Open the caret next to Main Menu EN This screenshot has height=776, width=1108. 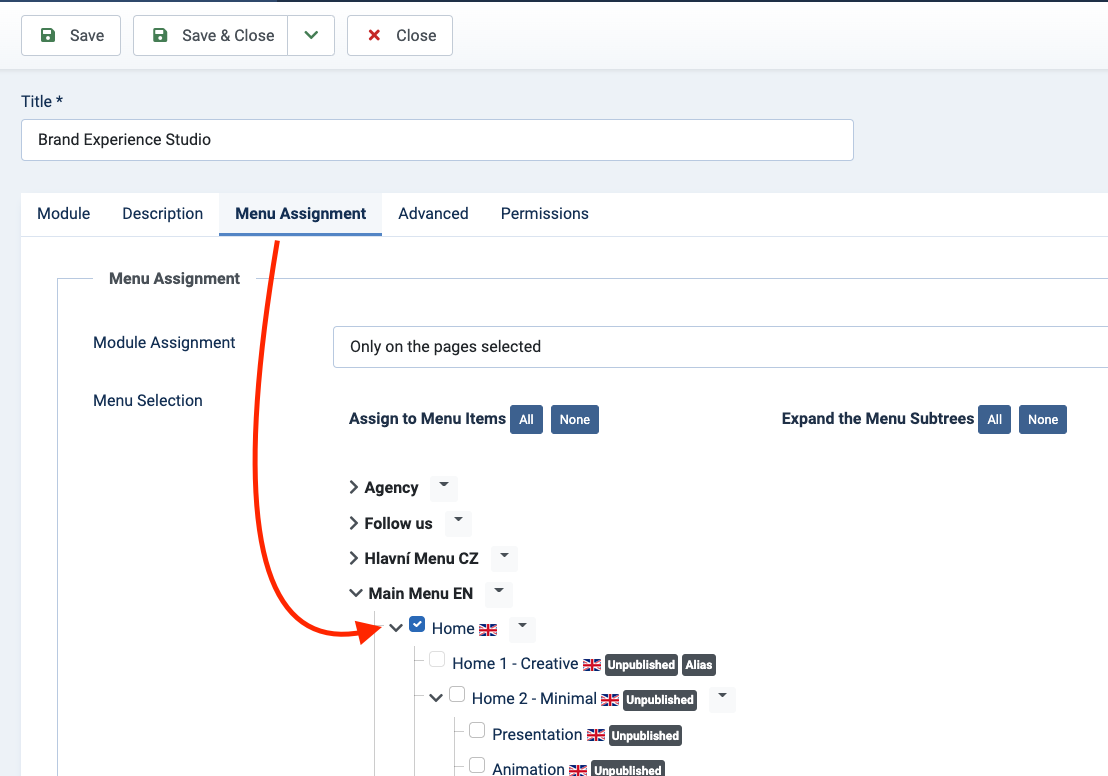coord(499,592)
